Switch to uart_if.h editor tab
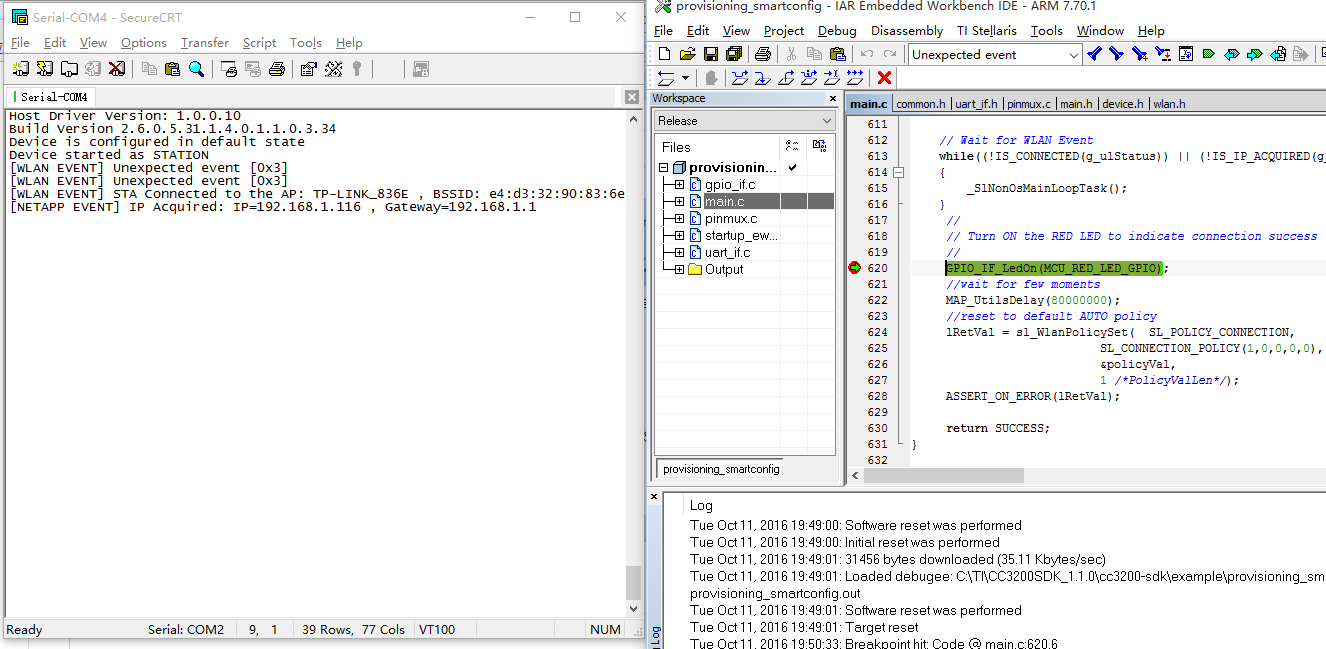The width and height of the screenshot is (1326, 649). point(976,104)
